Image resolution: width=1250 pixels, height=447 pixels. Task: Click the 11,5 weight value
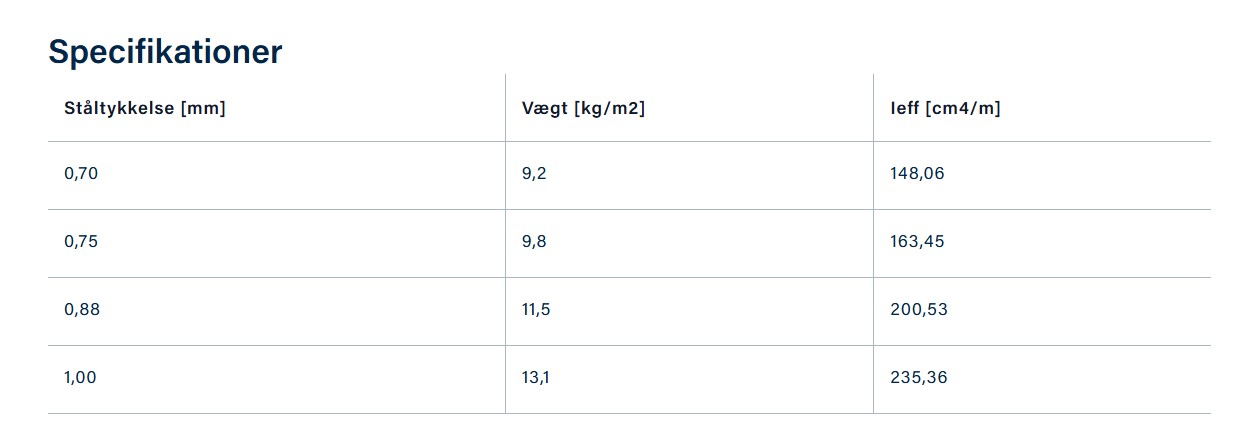pyautogui.click(x=536, y=310)
